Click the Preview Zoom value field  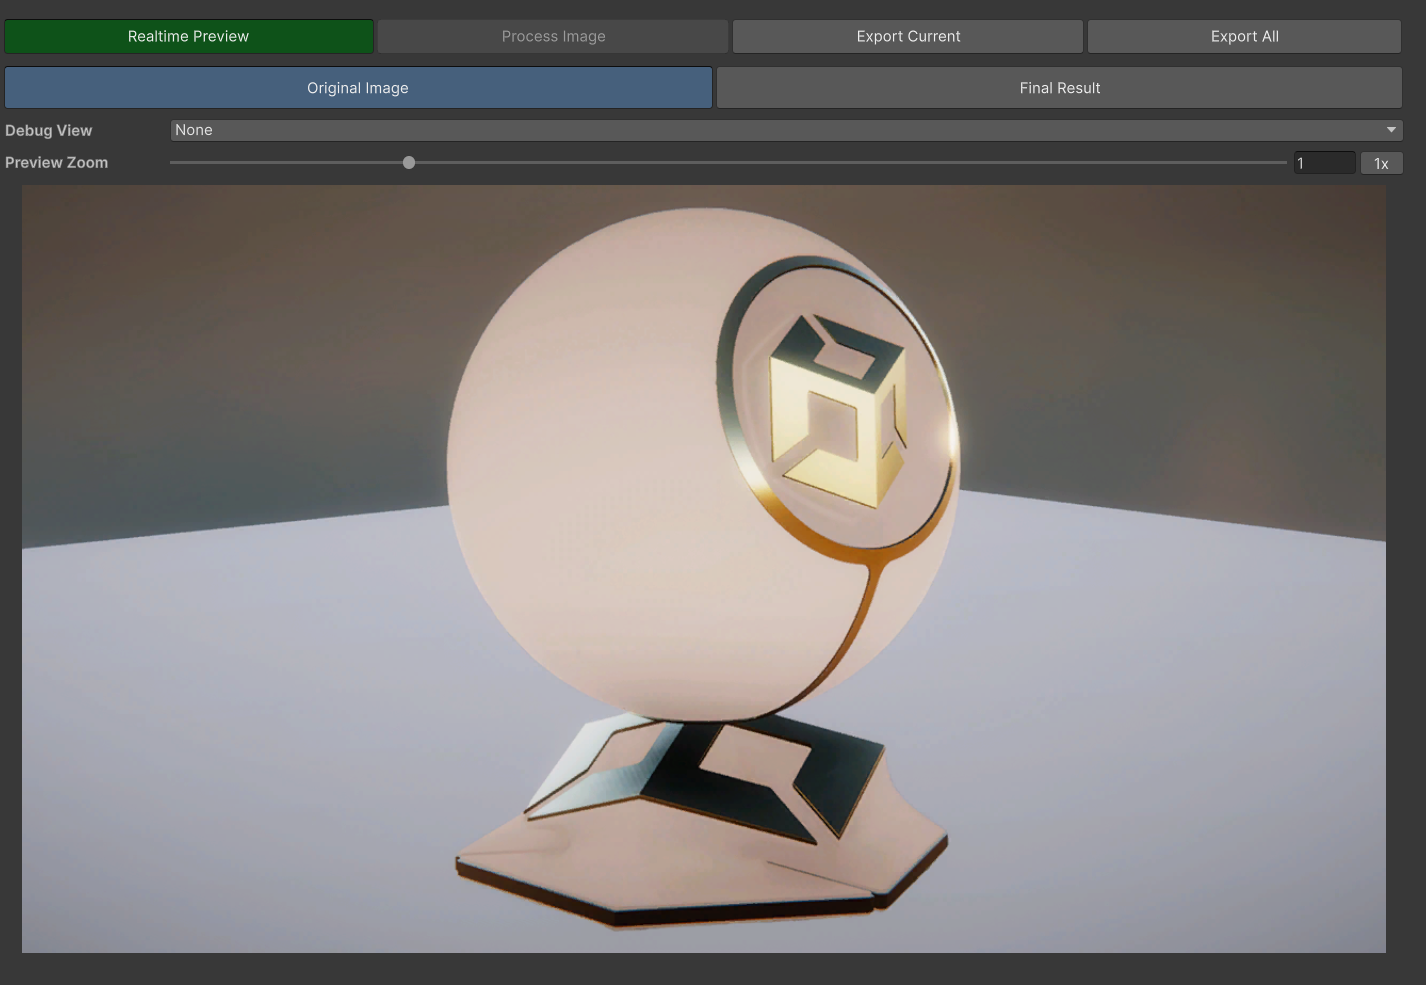coord(1324,163)
